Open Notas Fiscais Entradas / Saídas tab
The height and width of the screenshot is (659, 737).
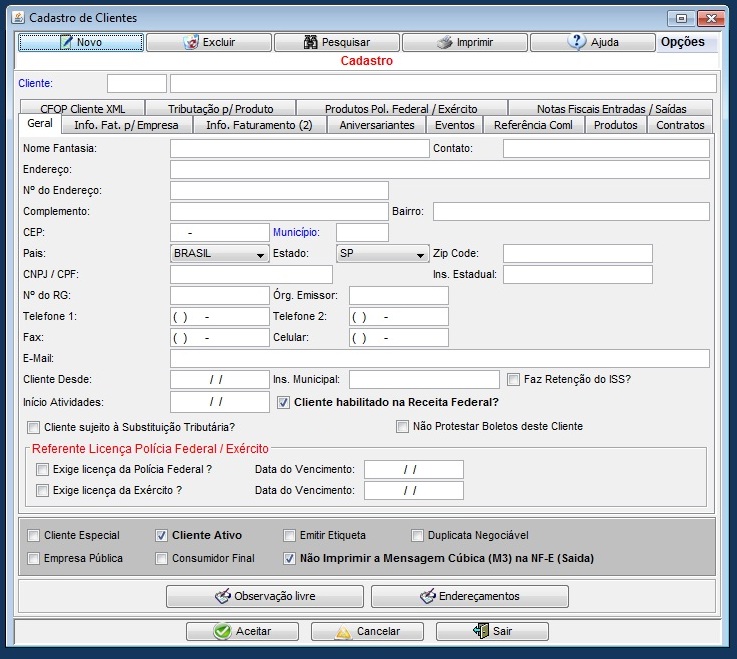pyautogui.click(x=611, y=109)
